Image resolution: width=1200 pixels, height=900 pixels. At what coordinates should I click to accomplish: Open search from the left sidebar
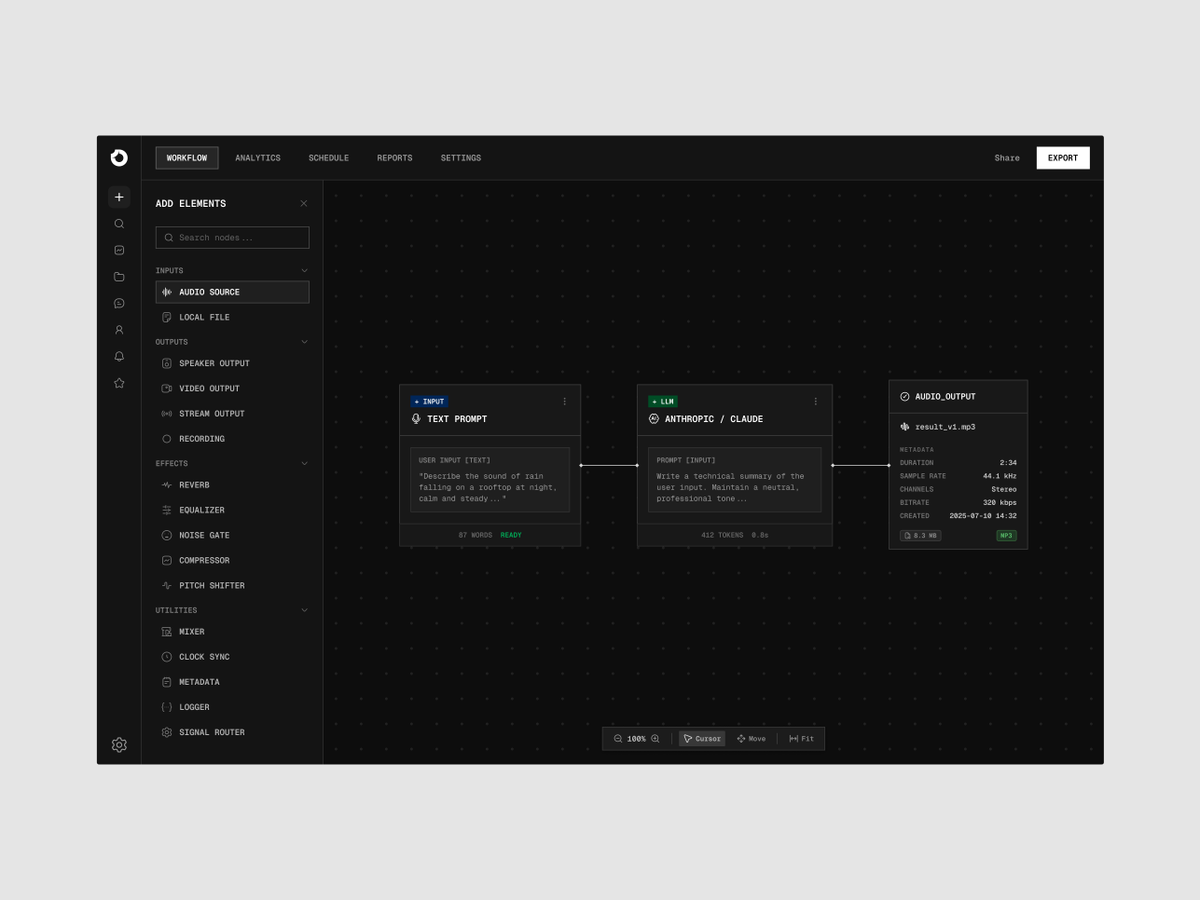point(119,224)
